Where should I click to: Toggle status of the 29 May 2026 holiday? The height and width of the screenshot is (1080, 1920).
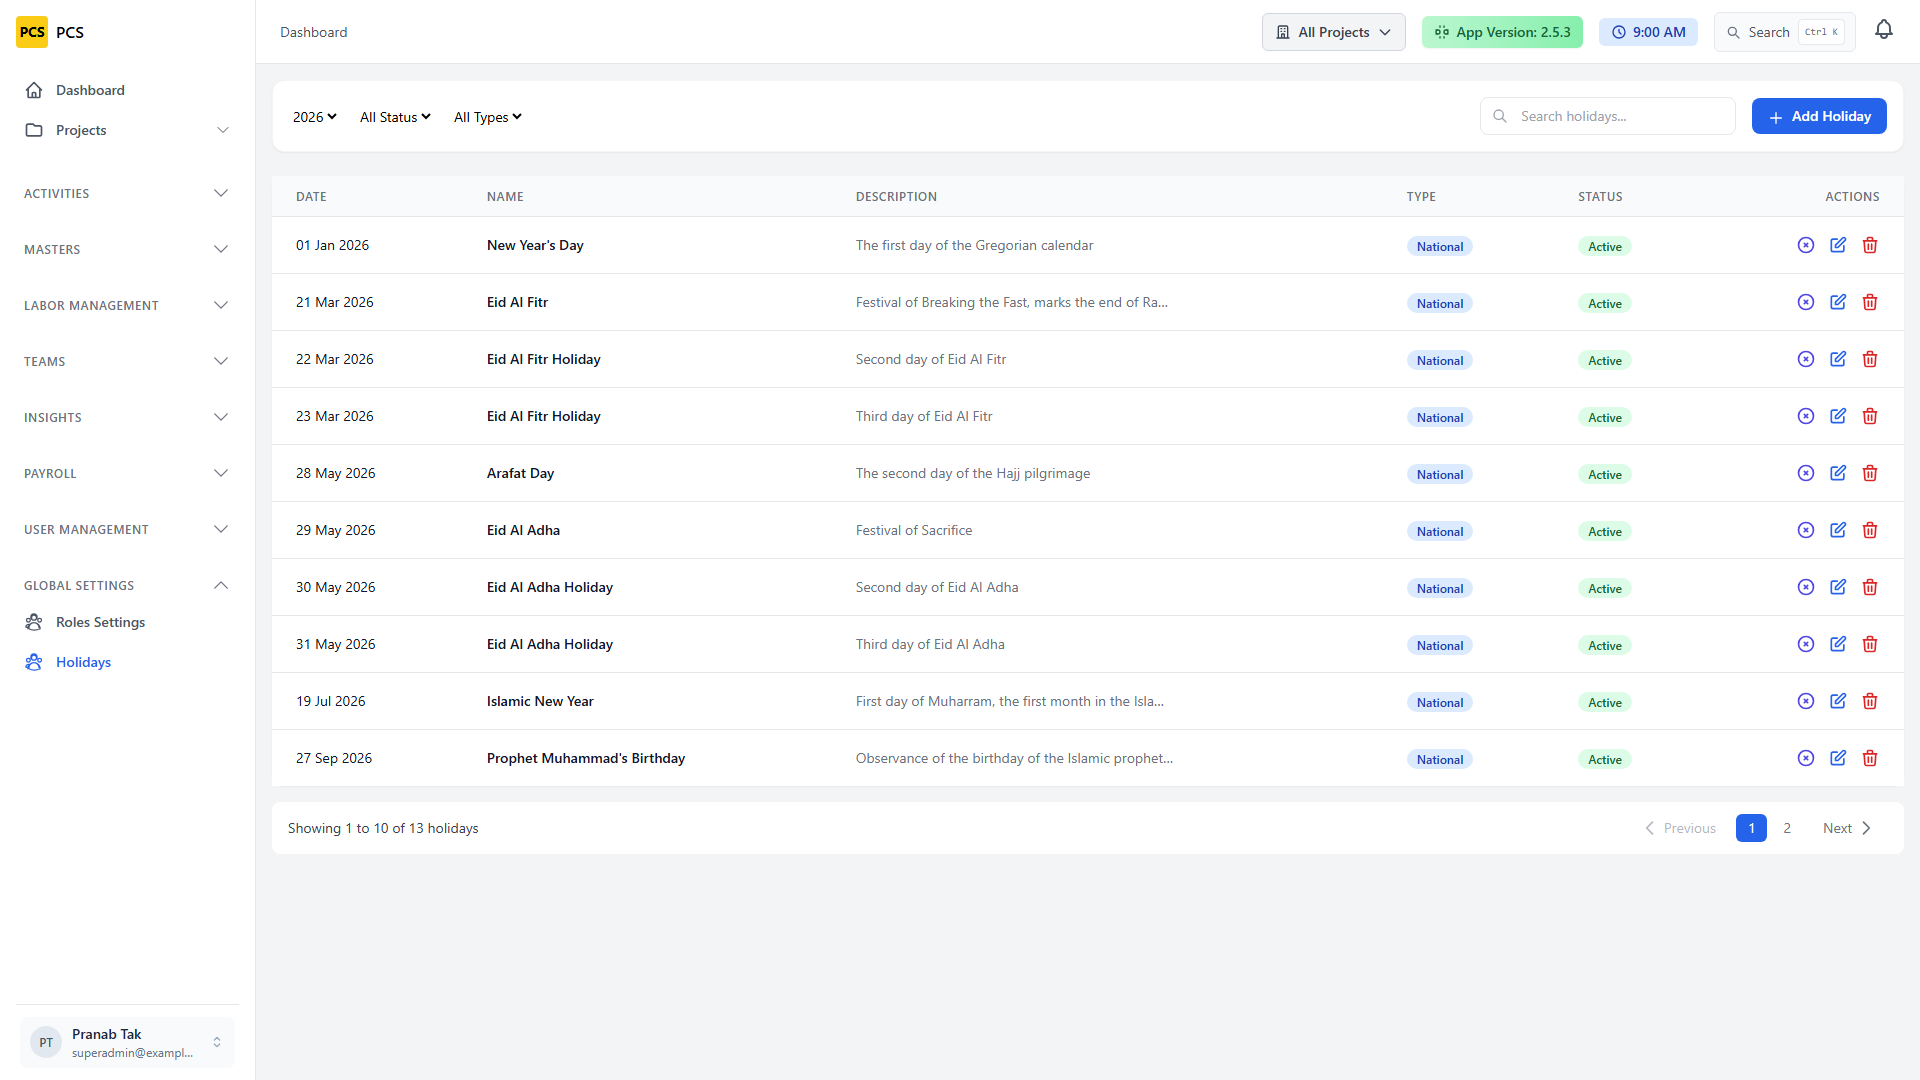click(x=1806, y=530)
